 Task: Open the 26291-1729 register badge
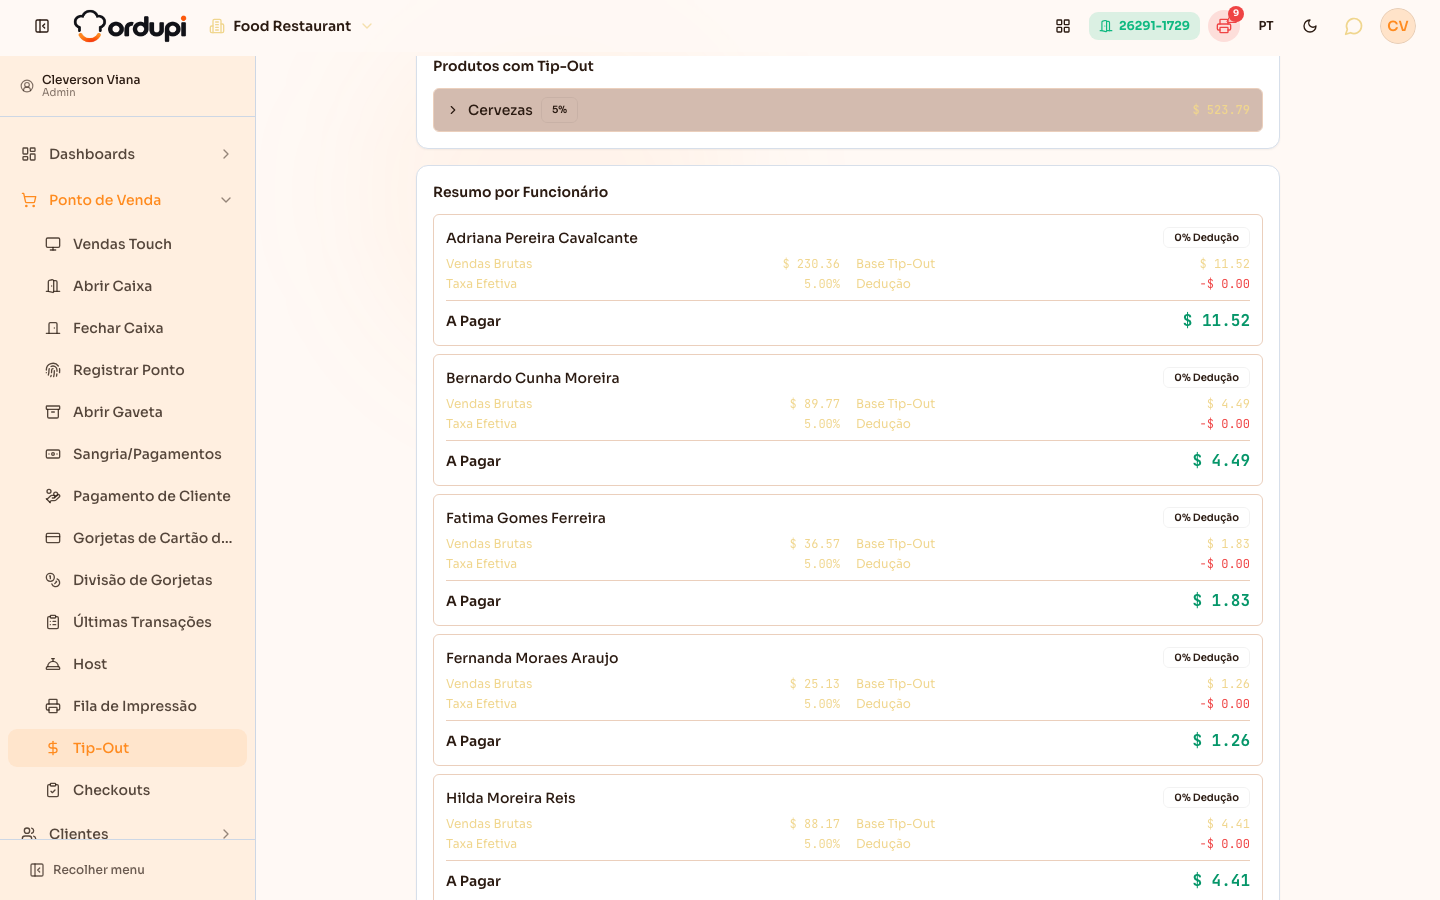(x=1144, y=26)
